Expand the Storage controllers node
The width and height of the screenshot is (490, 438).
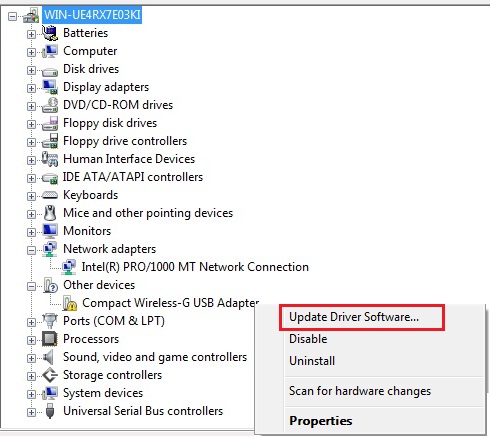(31, 376)
